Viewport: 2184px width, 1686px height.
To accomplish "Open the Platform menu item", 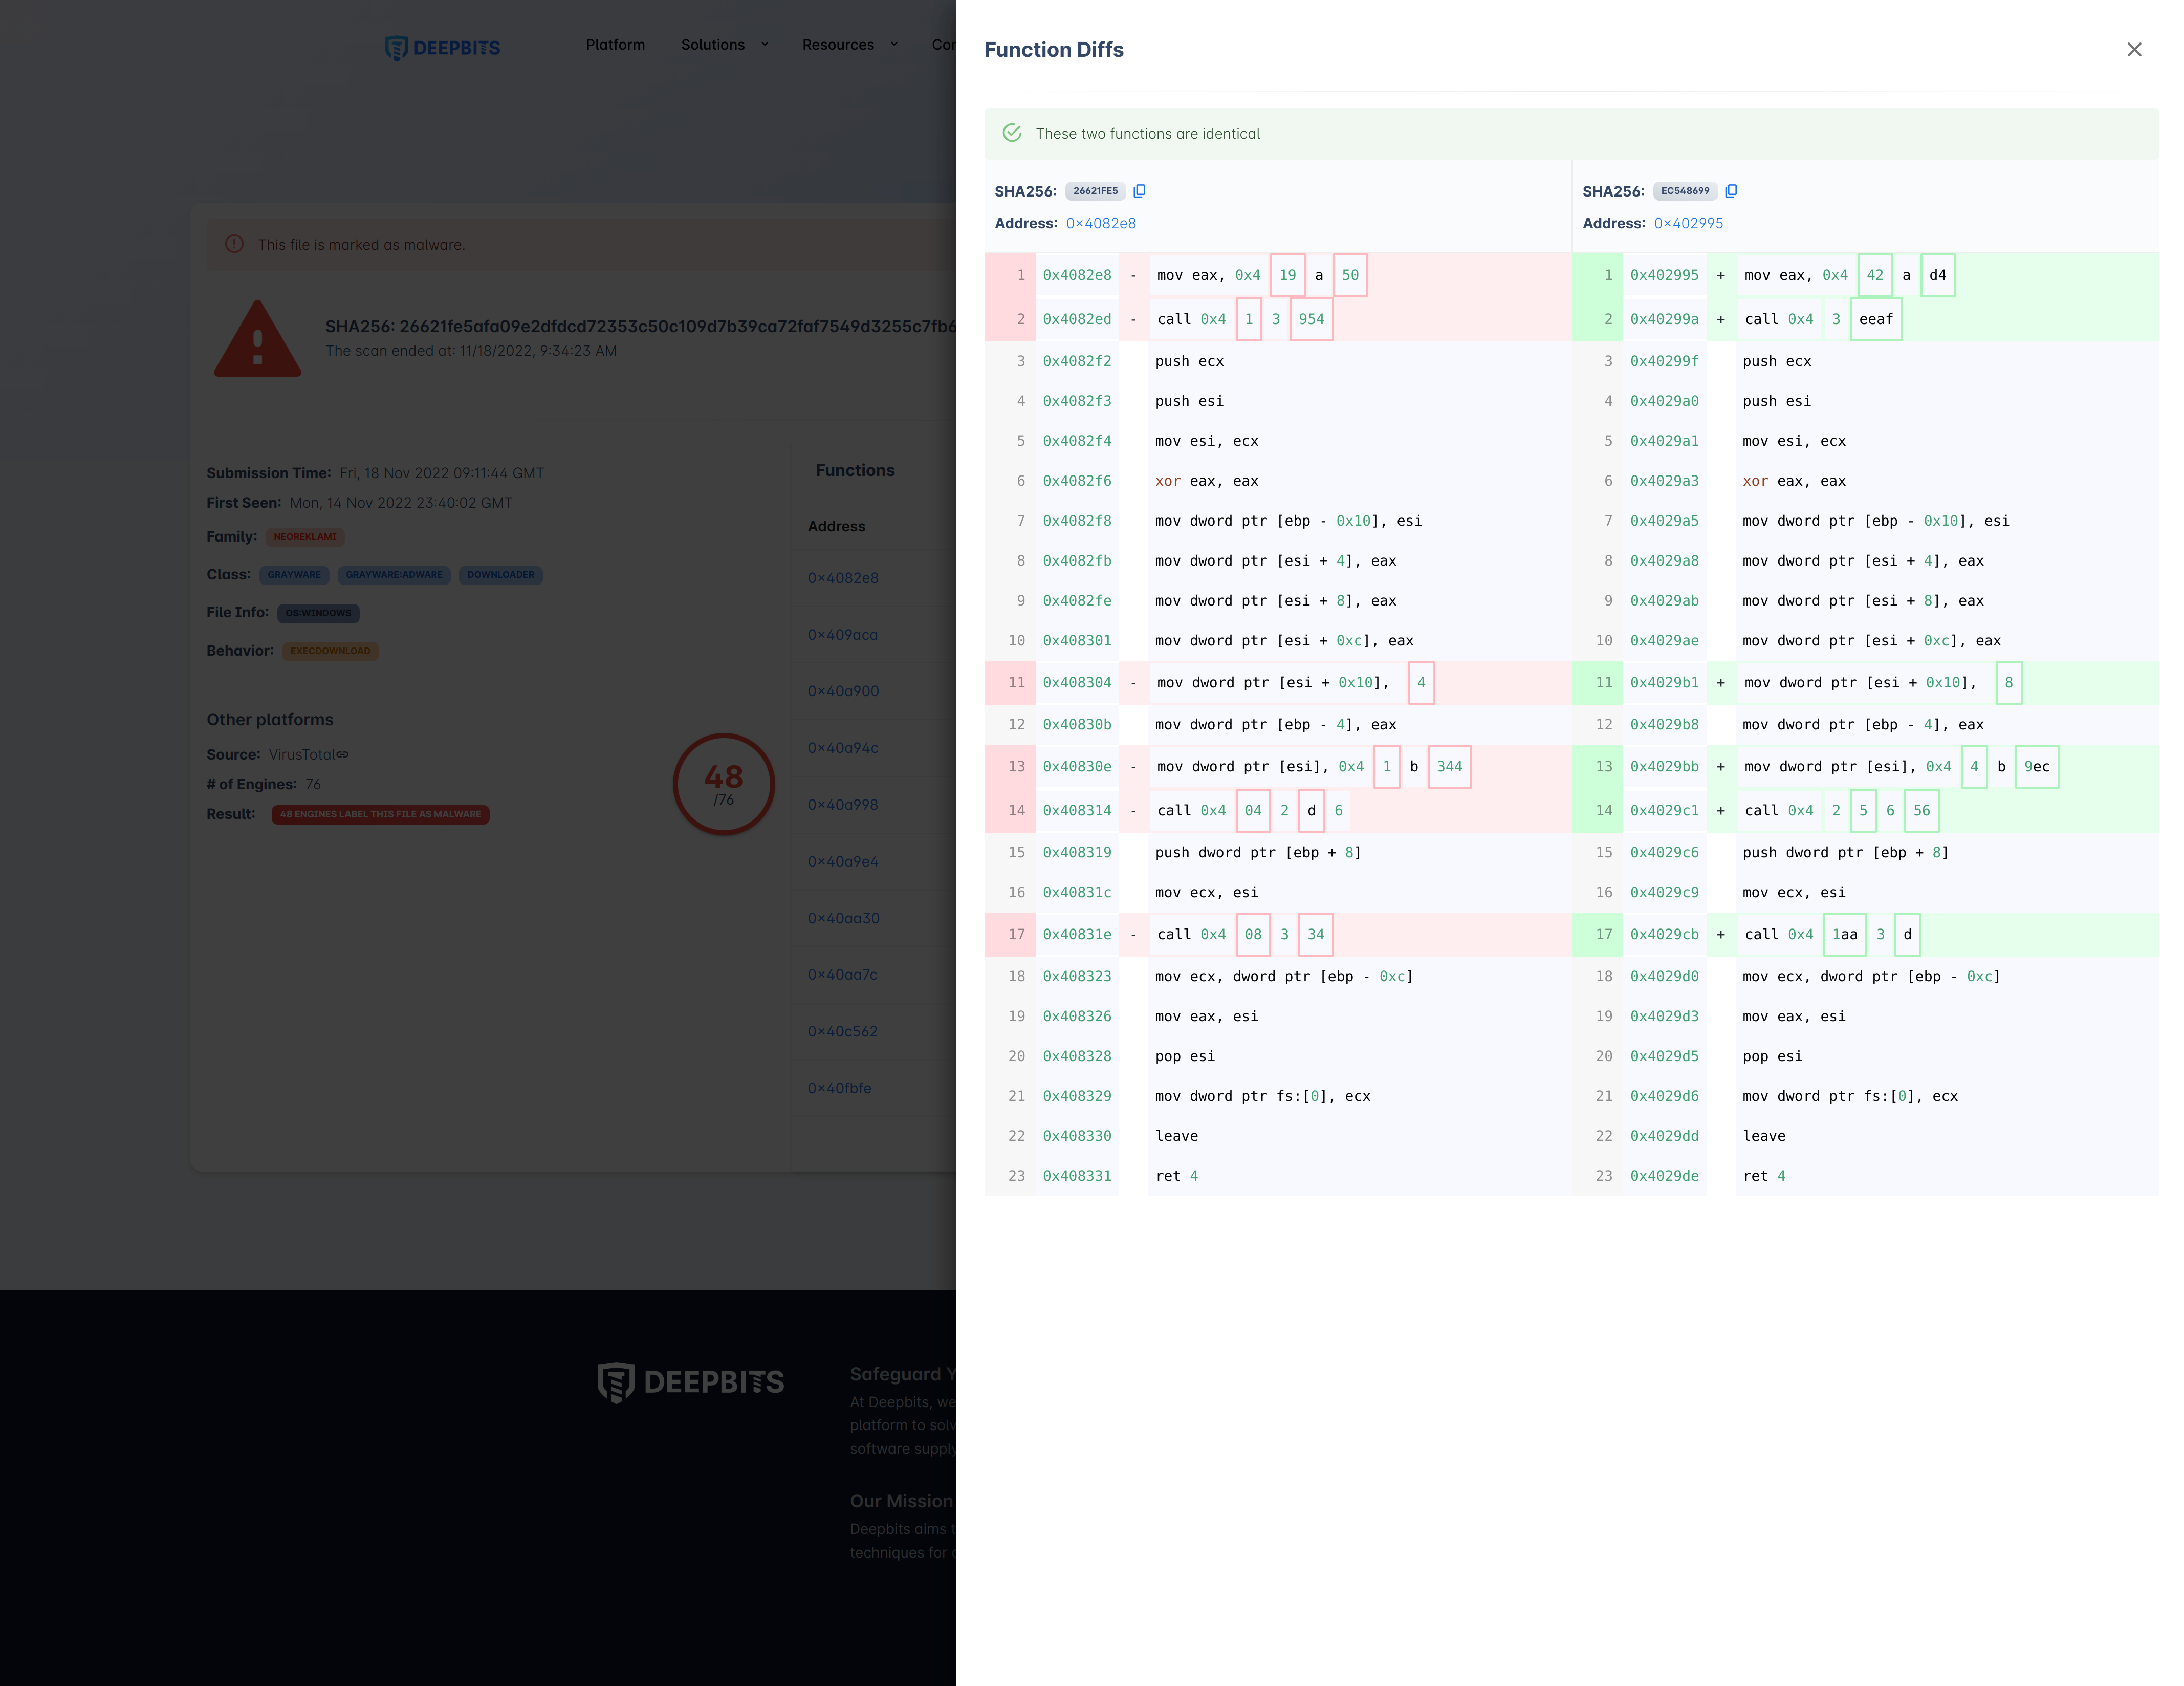I will click(615, 45).
